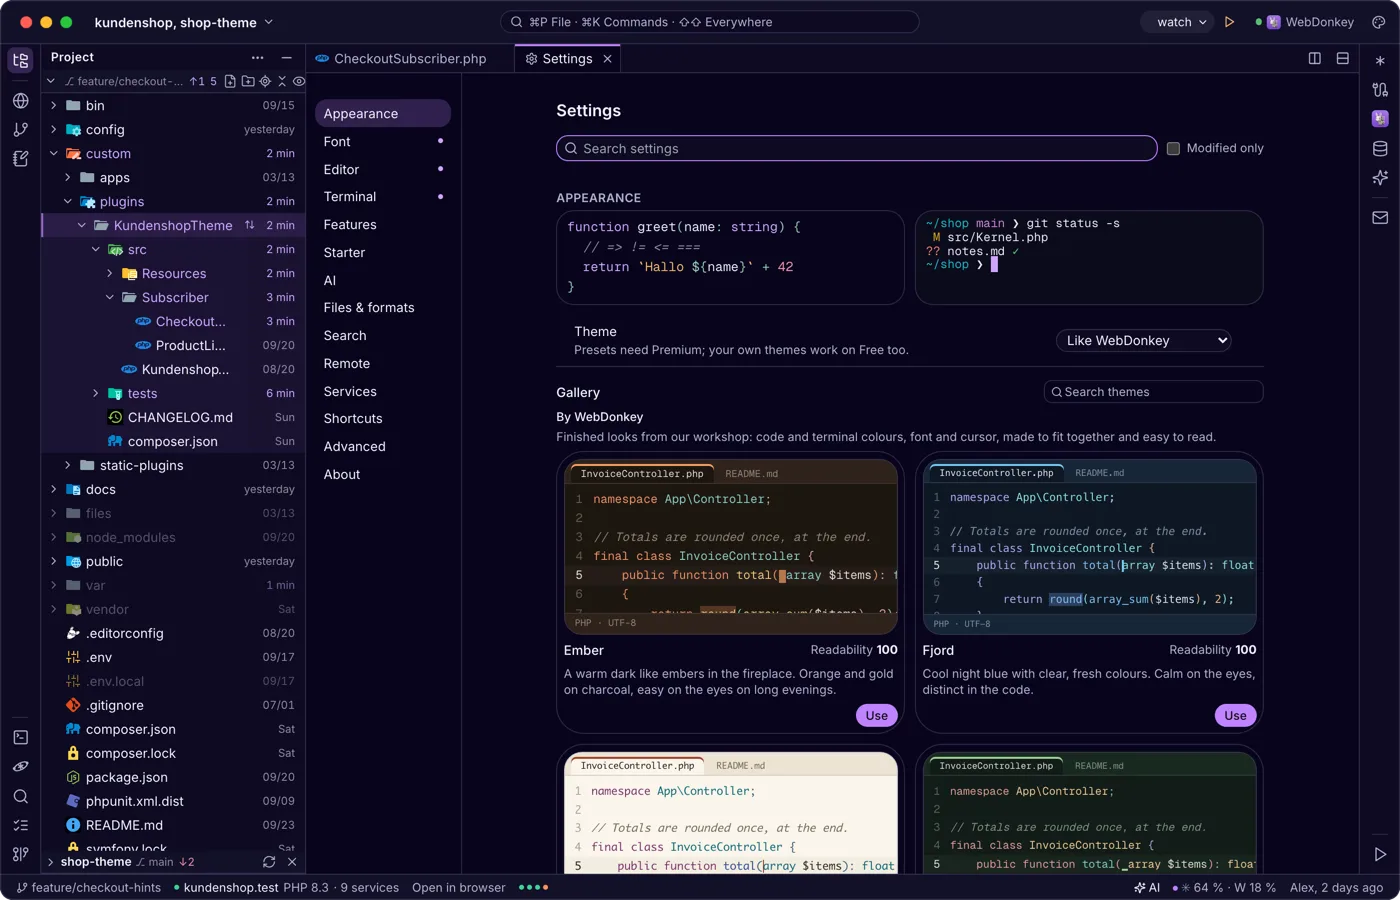Use the Fjord theme
This screenshot has height=900, width=1400.
[x=1235, y=715]
